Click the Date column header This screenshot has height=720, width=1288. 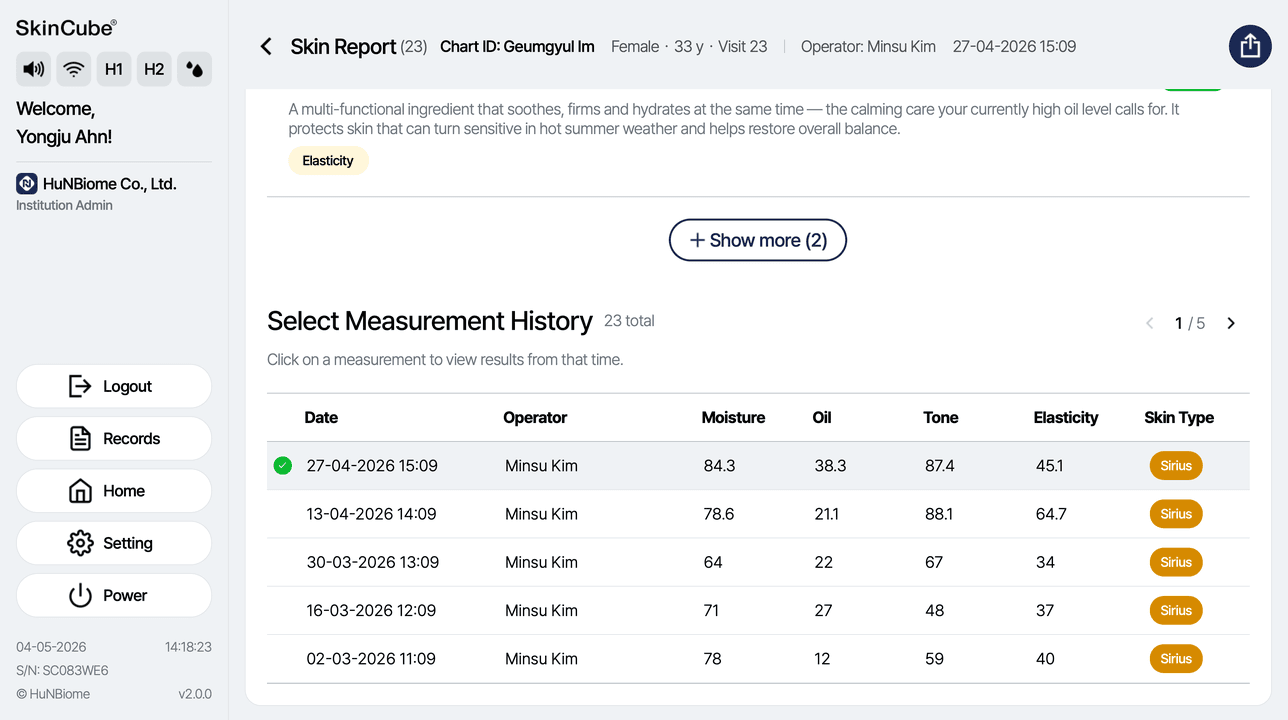[321, 417]
